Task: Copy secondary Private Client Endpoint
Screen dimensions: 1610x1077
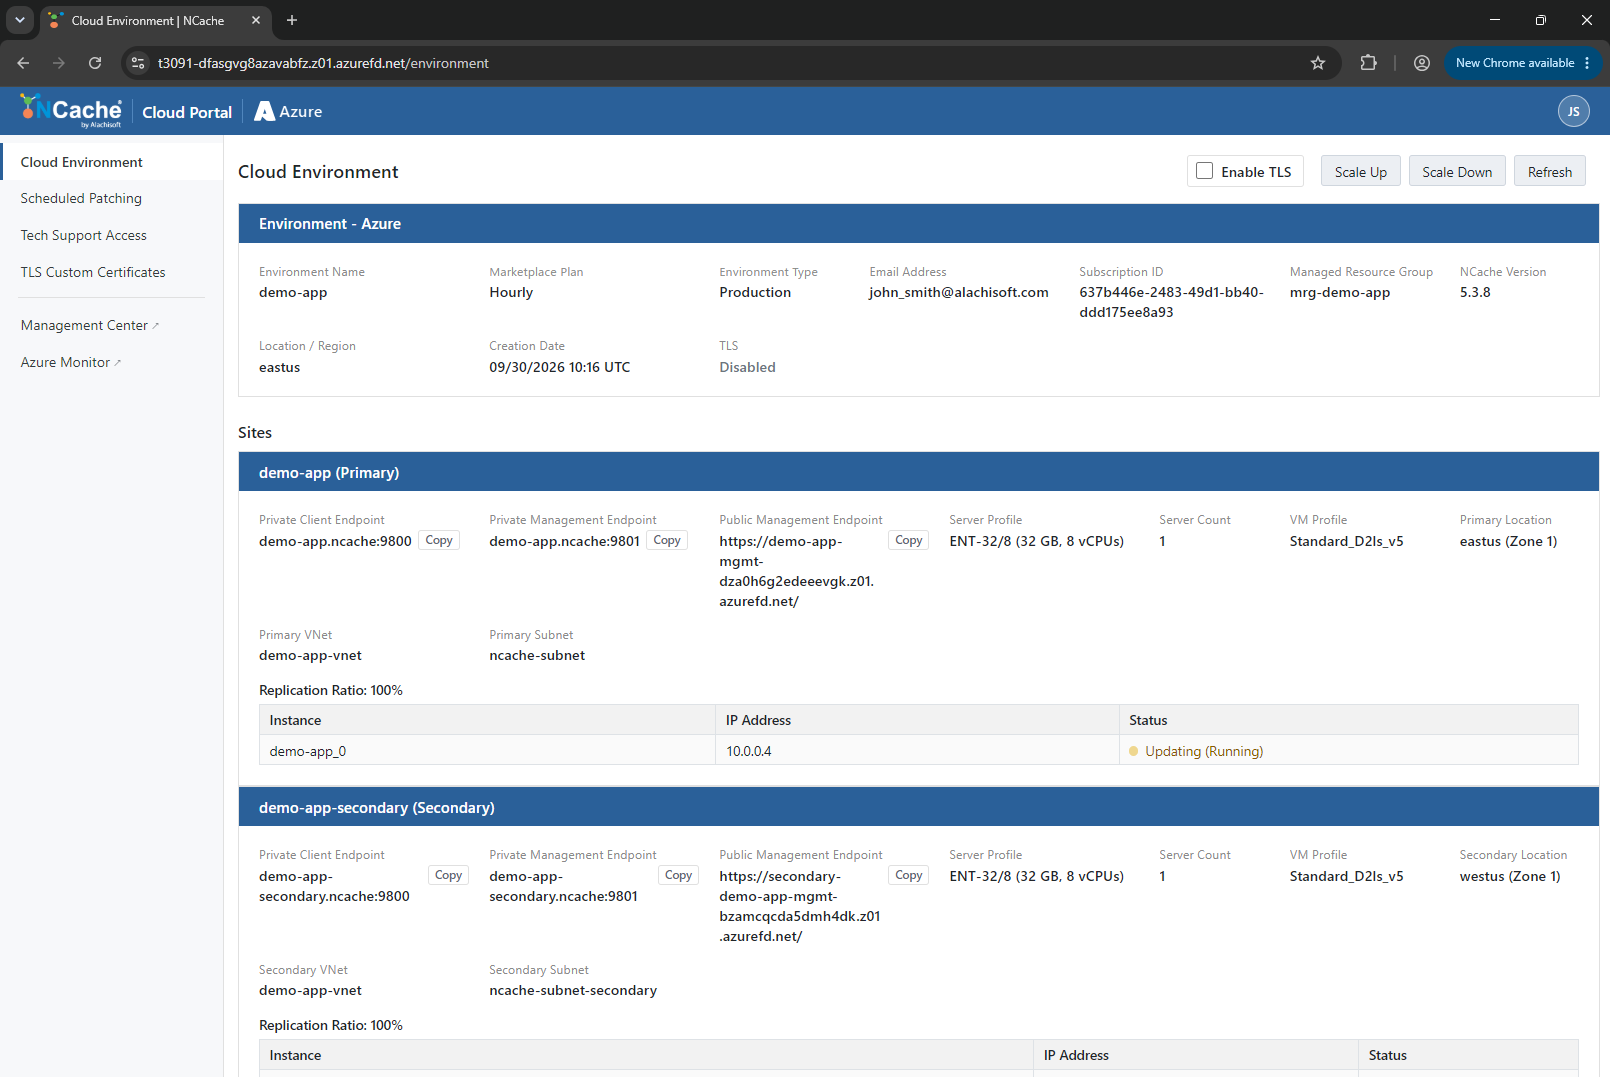Action: [448, 875]
